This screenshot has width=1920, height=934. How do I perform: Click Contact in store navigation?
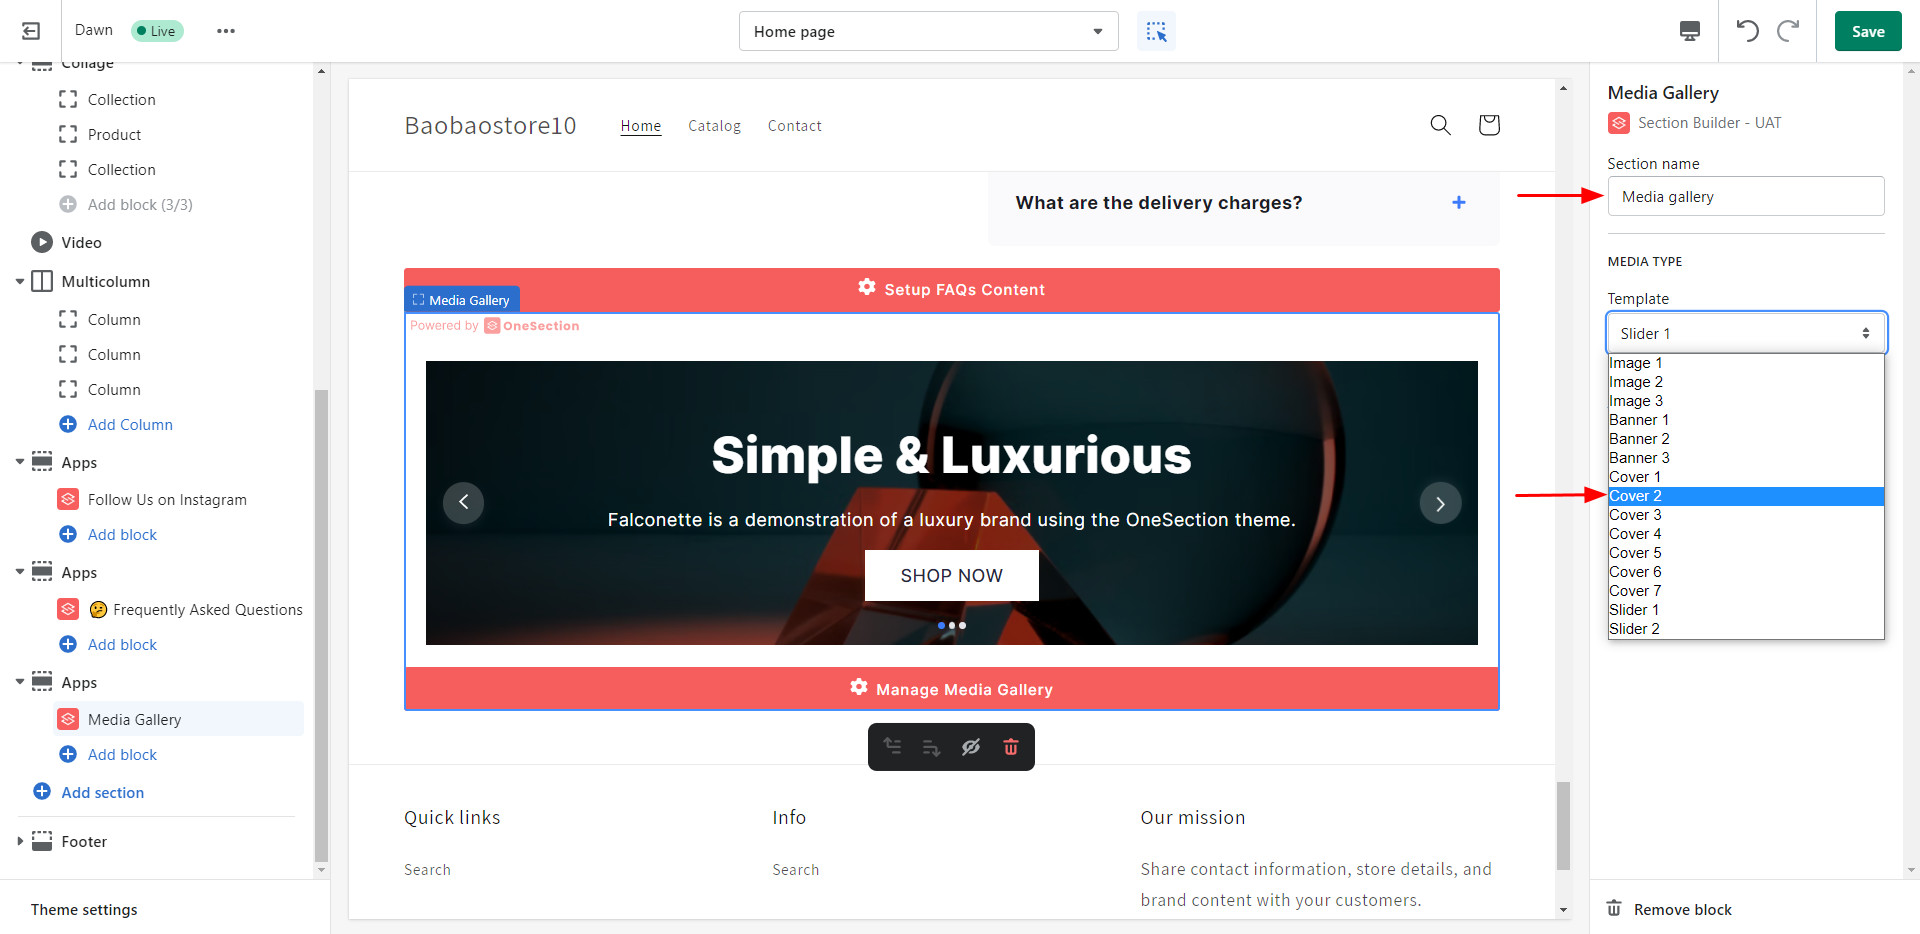[794, 126]
